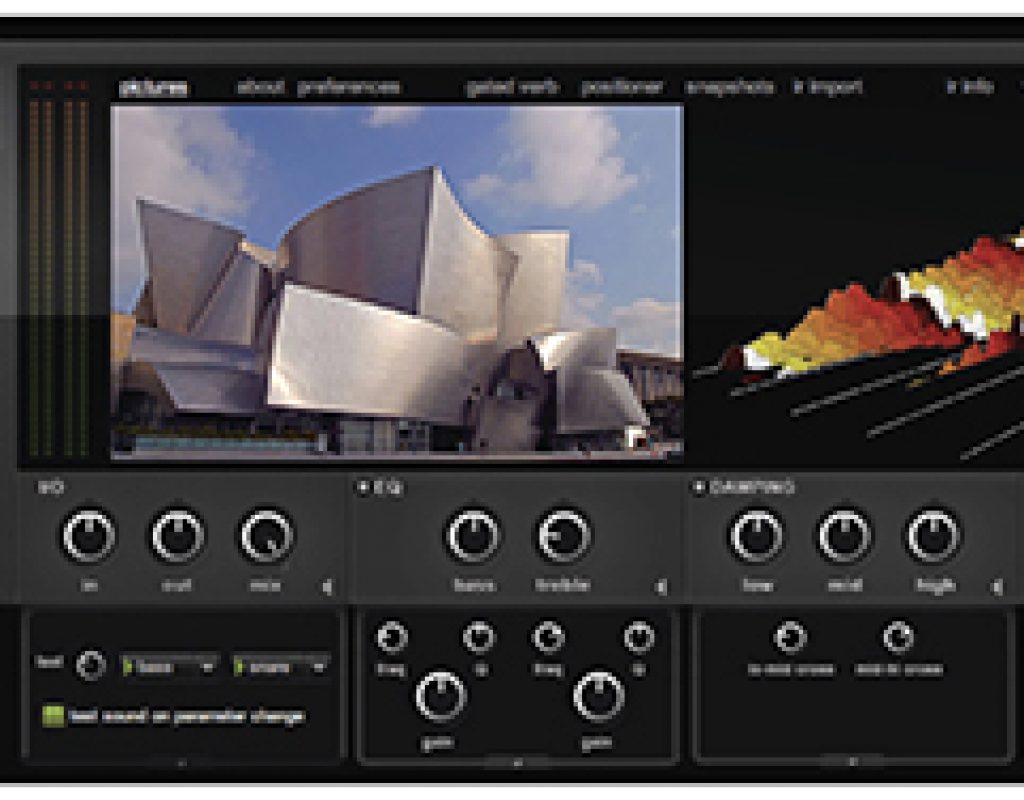Click the first EQ band gain knob
Image resolution: width=1024 pixels, height=800 pixels.
coord(441,695)
